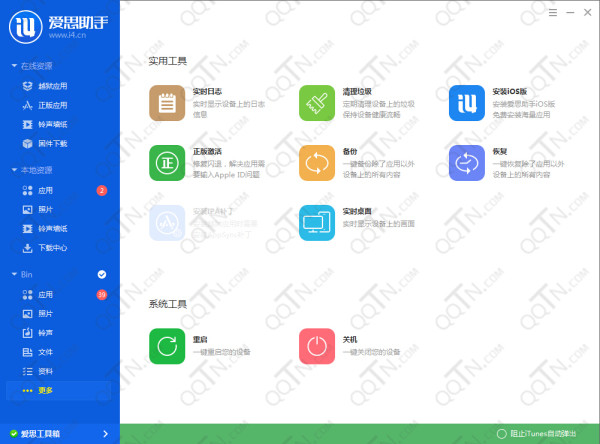Viewport: 600px width, 444px height.
Task: Click the 爱思工具箱 label at the bottom
Action: (41, 434)
